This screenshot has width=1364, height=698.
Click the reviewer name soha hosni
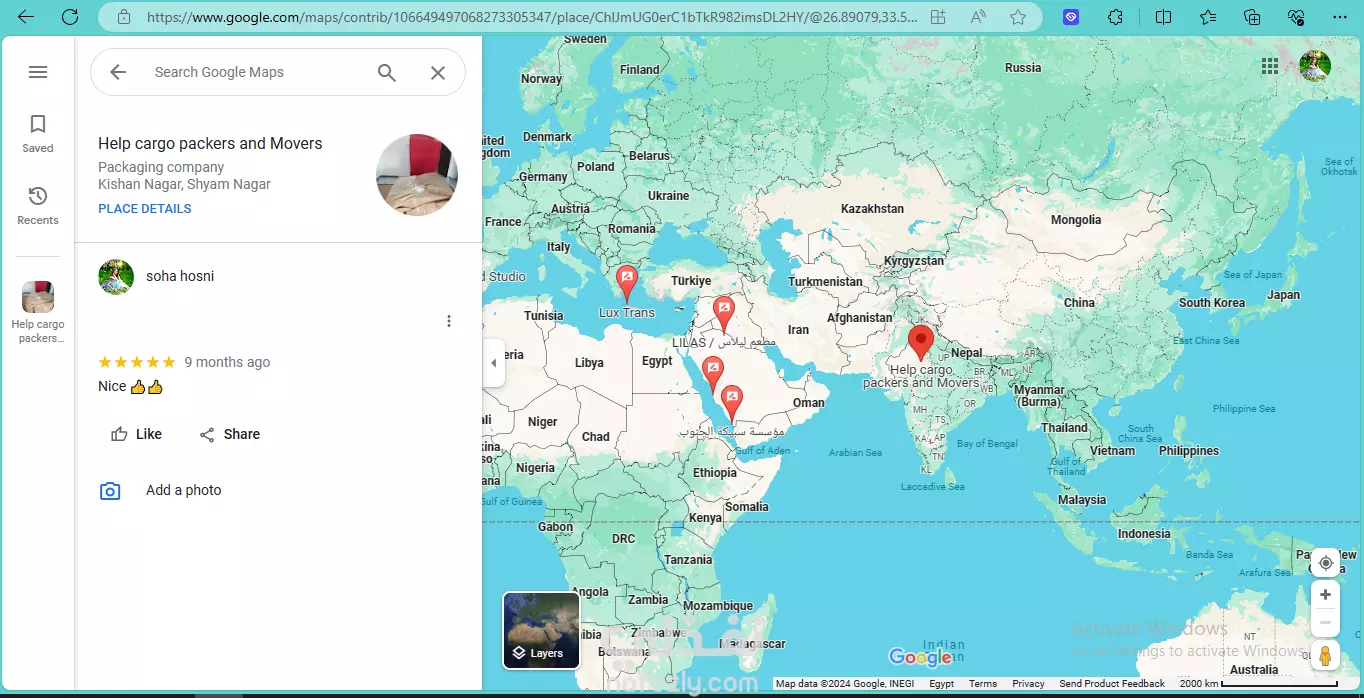tap(180, 276)
